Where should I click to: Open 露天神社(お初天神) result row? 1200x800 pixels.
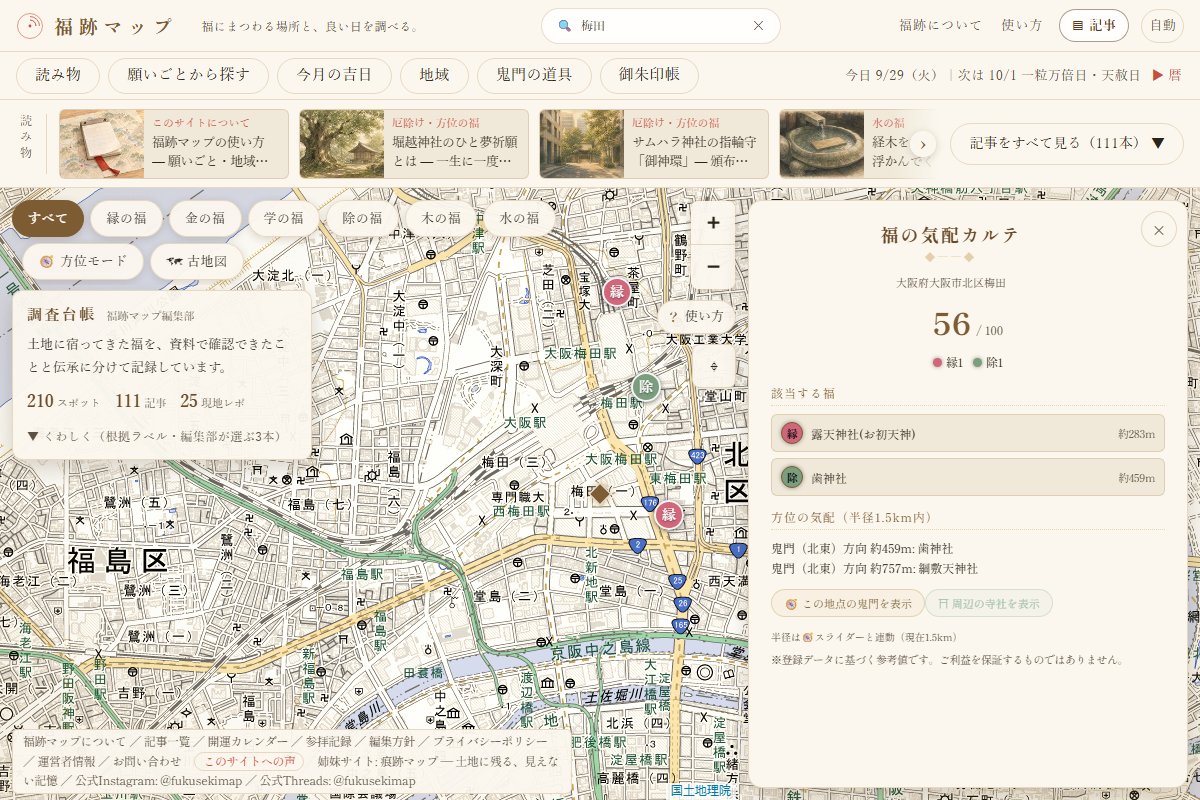[x=968, y=434]
